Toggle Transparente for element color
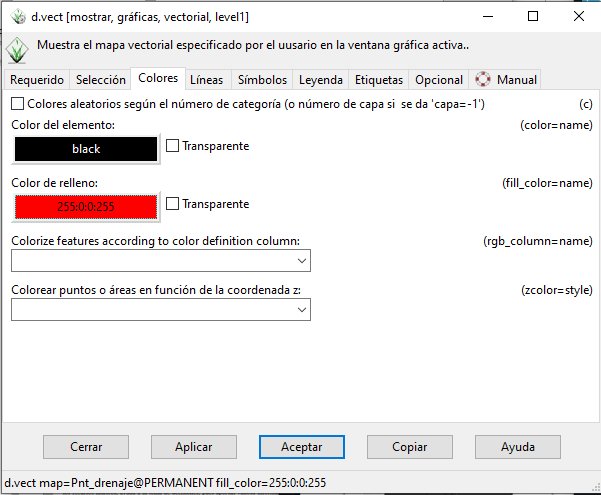This screenshot has height=495, width=601. (x=173, y=146)
